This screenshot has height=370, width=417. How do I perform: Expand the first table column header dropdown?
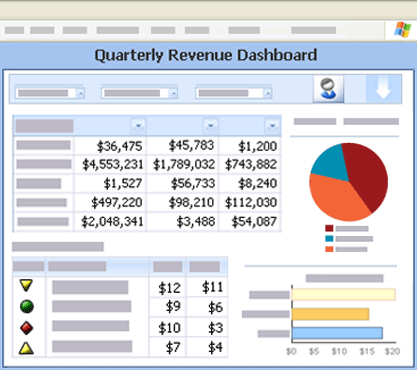(138, 126)
